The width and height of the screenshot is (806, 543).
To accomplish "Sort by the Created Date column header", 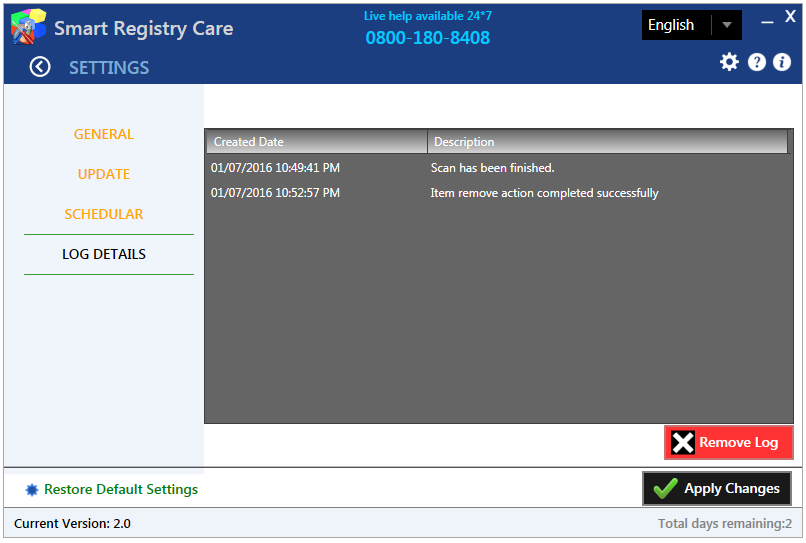I will [x=317, y=141].
